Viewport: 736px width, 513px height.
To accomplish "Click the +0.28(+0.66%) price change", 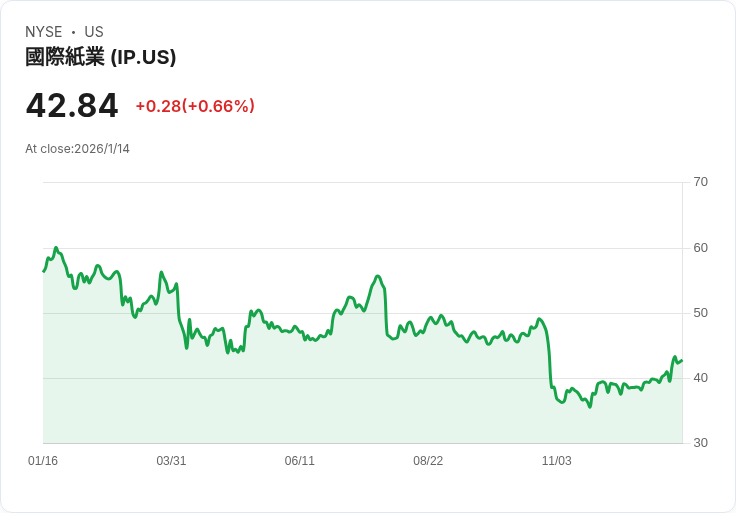I will pyautogui.click(x=195, y=106).
